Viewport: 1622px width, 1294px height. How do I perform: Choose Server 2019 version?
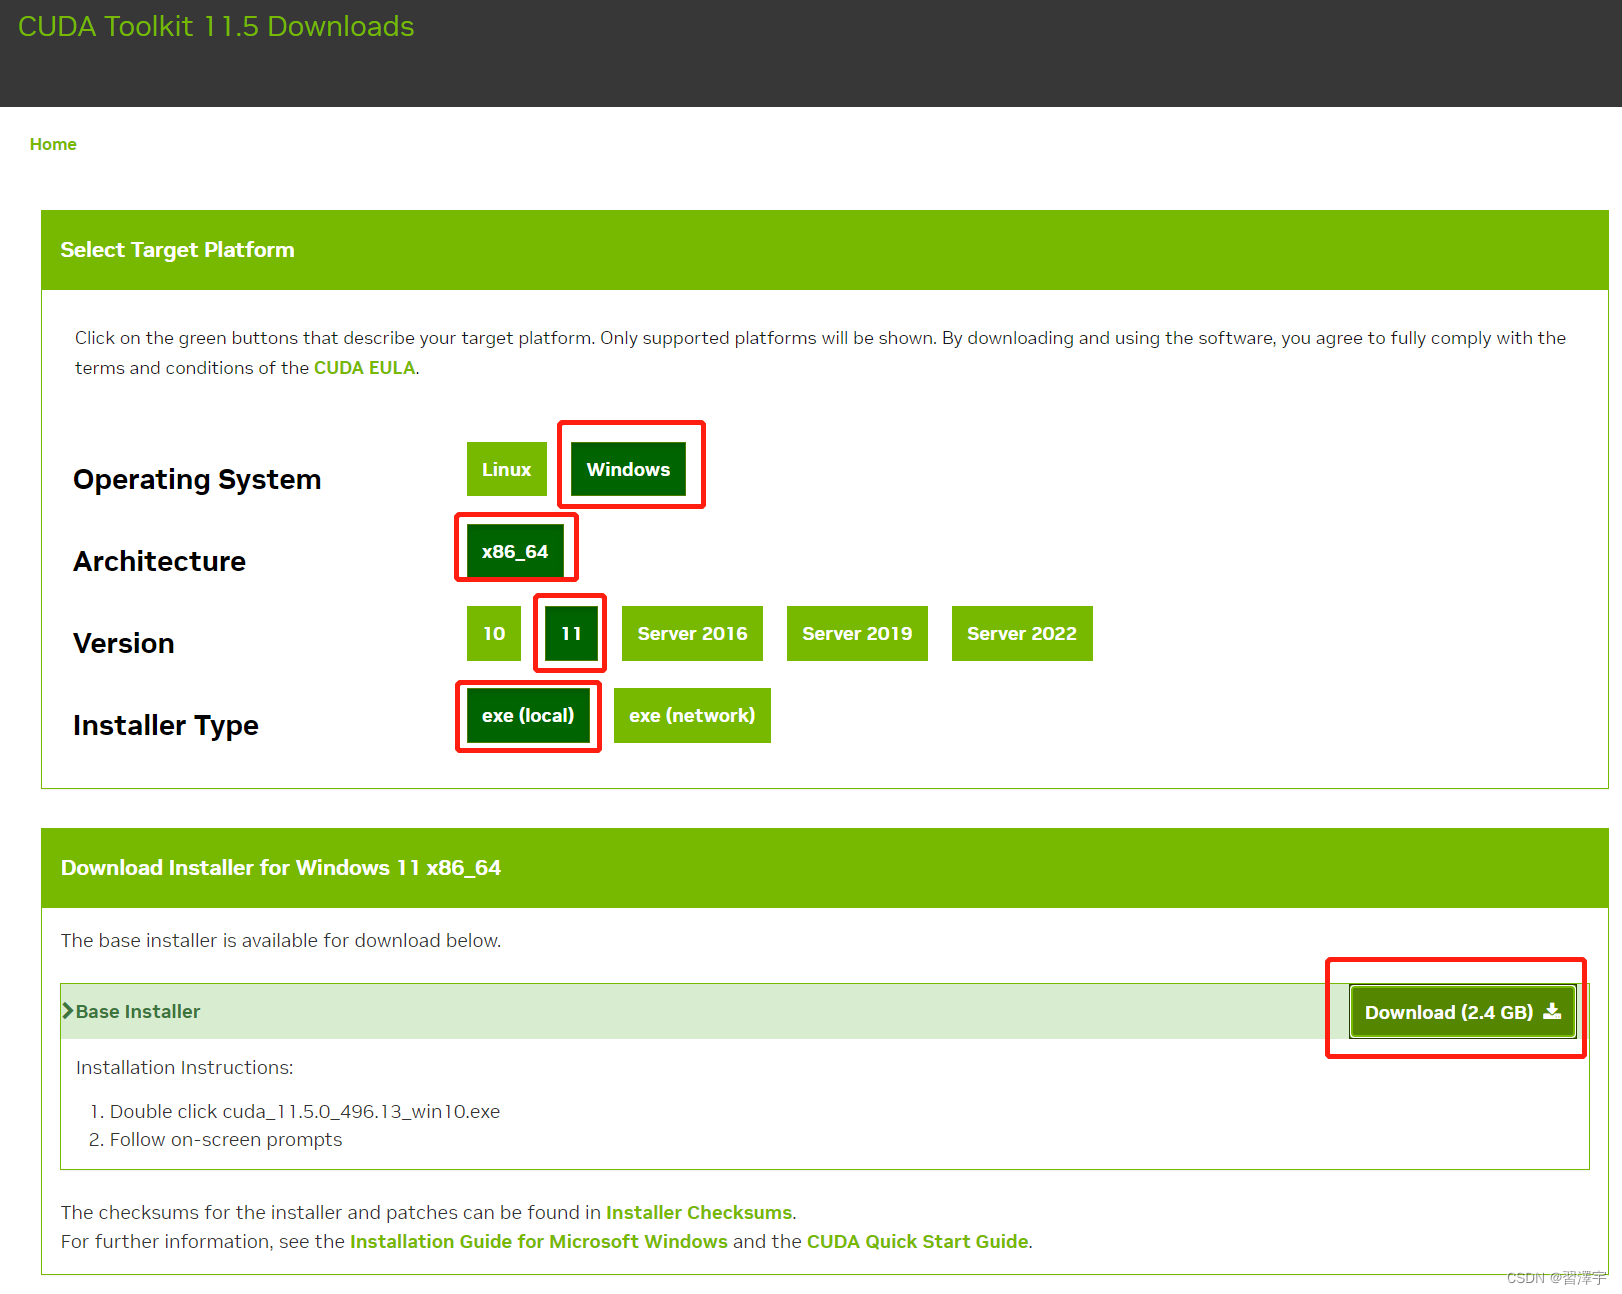[x=857, y=633]
